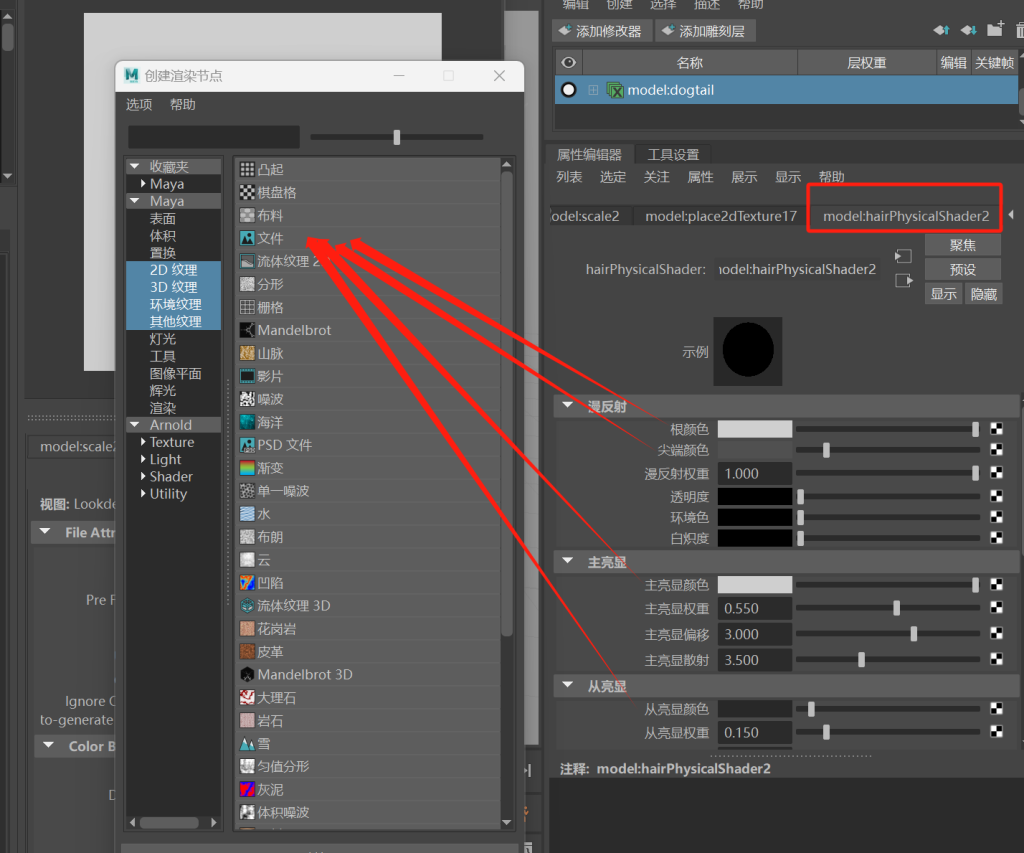Open map connection for 主亮显颜色

(x=997, y=585)
